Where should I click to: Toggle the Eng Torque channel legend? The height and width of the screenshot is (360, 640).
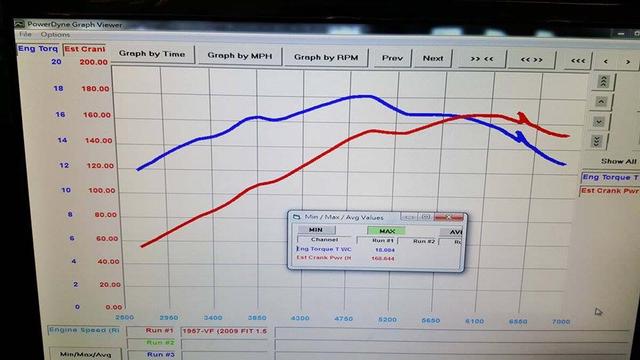point(610,177)
